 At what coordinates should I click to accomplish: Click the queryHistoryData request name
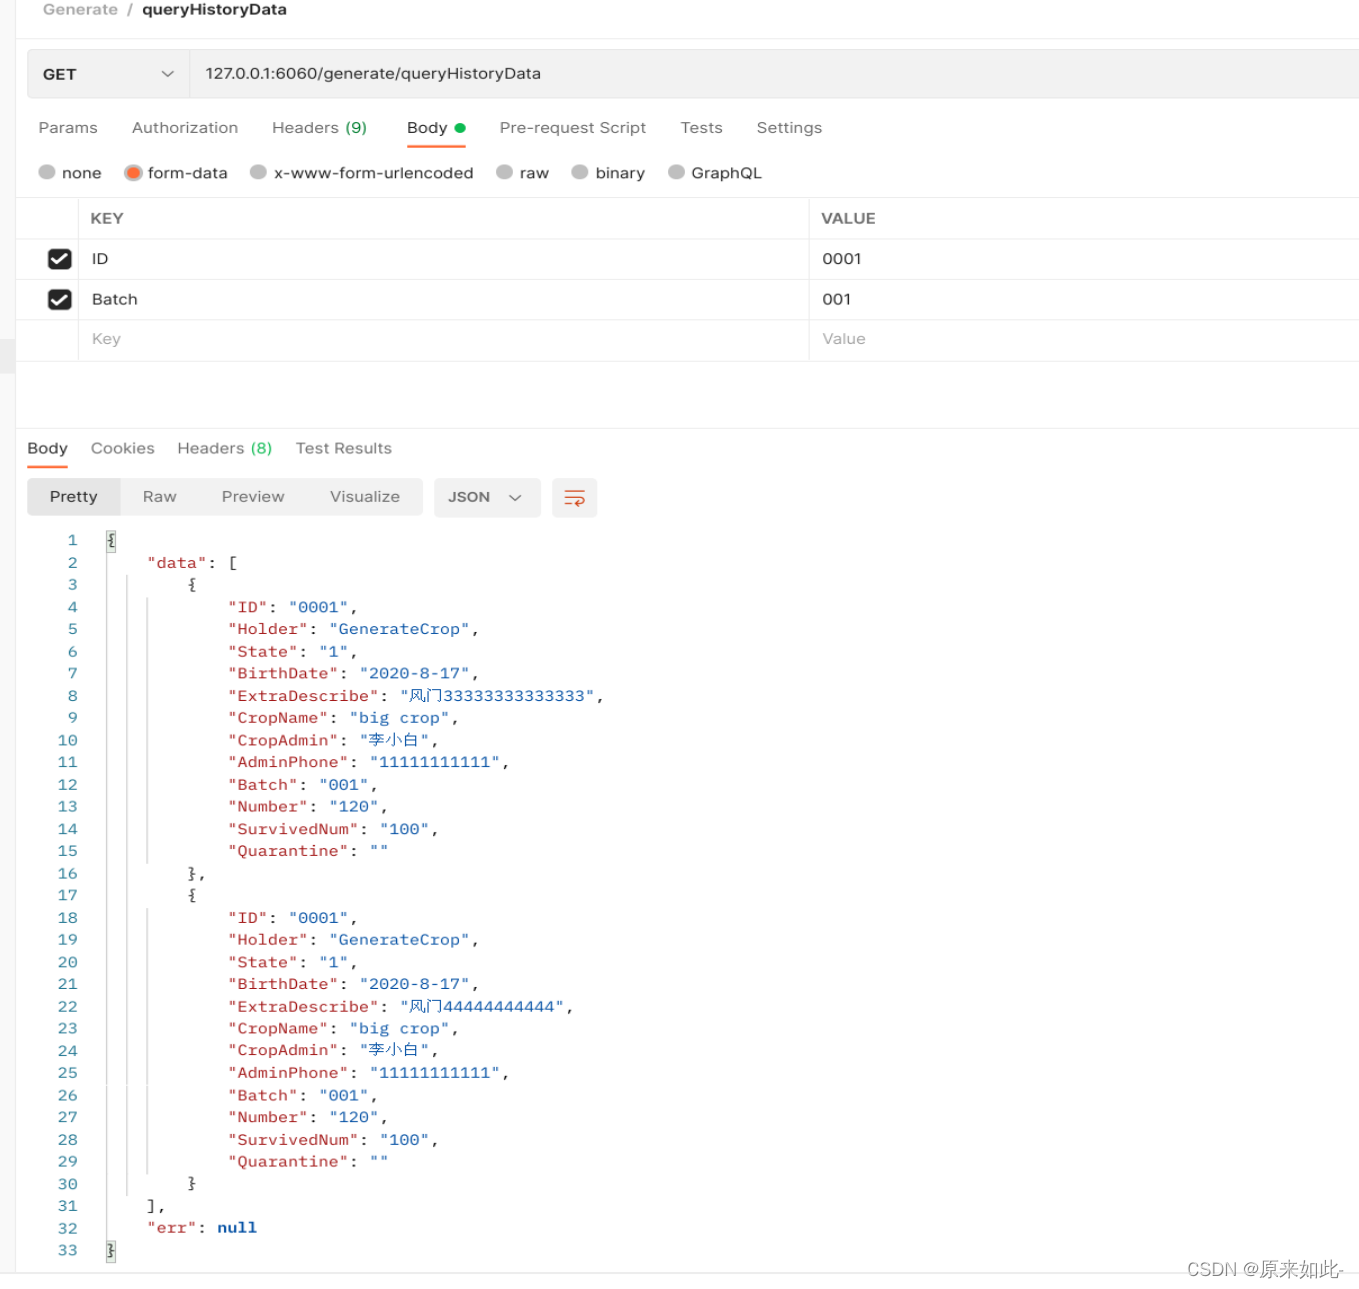coord(214,10)
